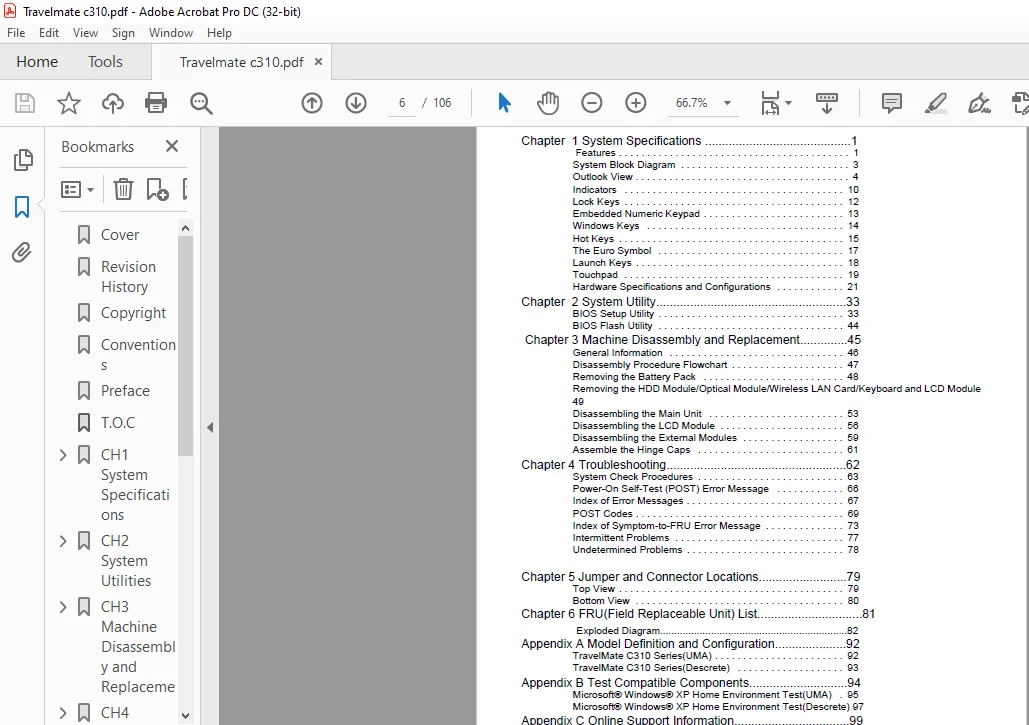
Task: Toggle the Bookmarks panel icon
Action: pyautogui.click(x=22, y=207)
